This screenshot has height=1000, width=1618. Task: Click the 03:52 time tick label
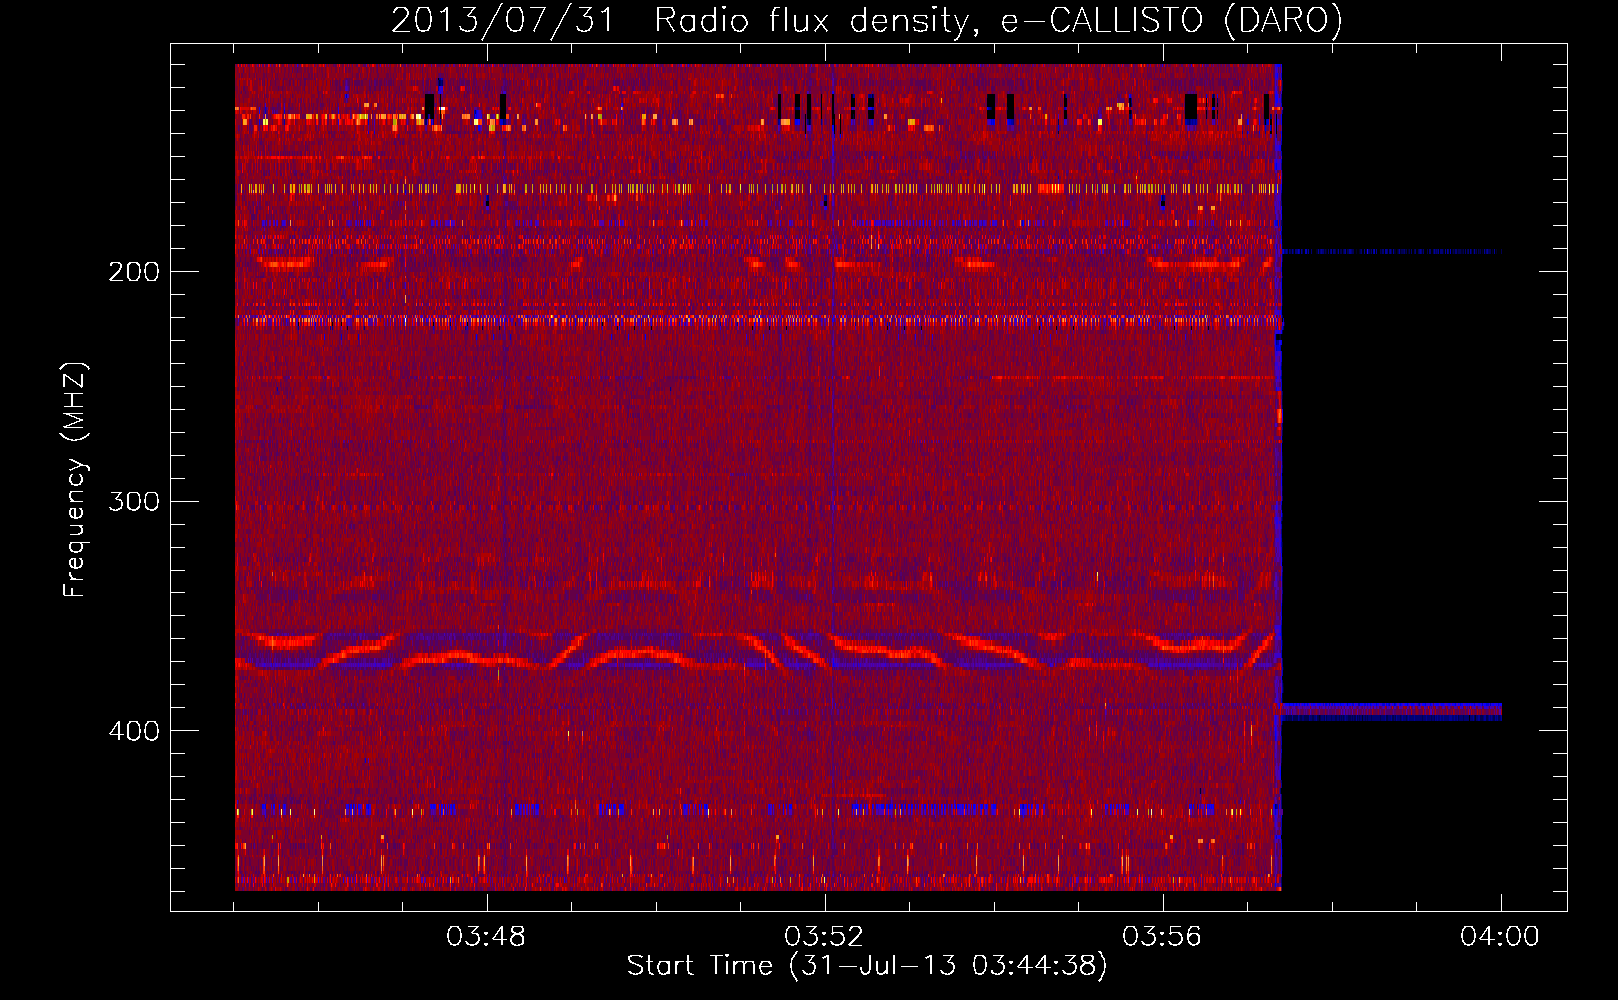824,937
